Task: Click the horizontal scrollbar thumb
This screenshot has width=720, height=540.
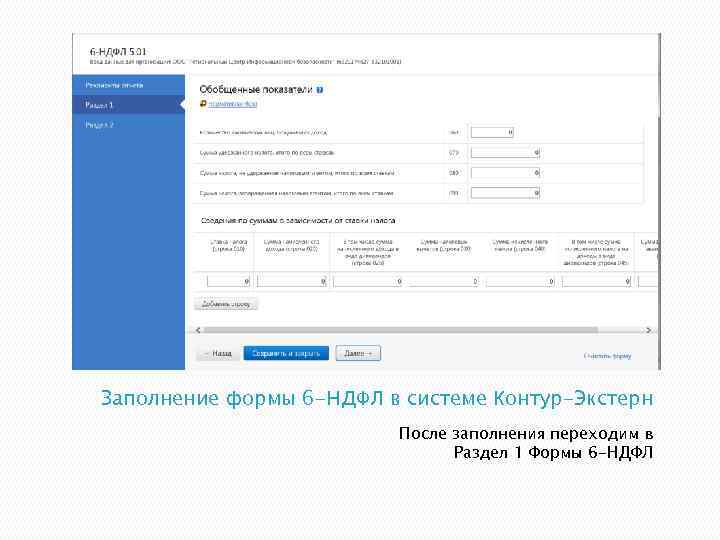Action: (x=400, y=330)
